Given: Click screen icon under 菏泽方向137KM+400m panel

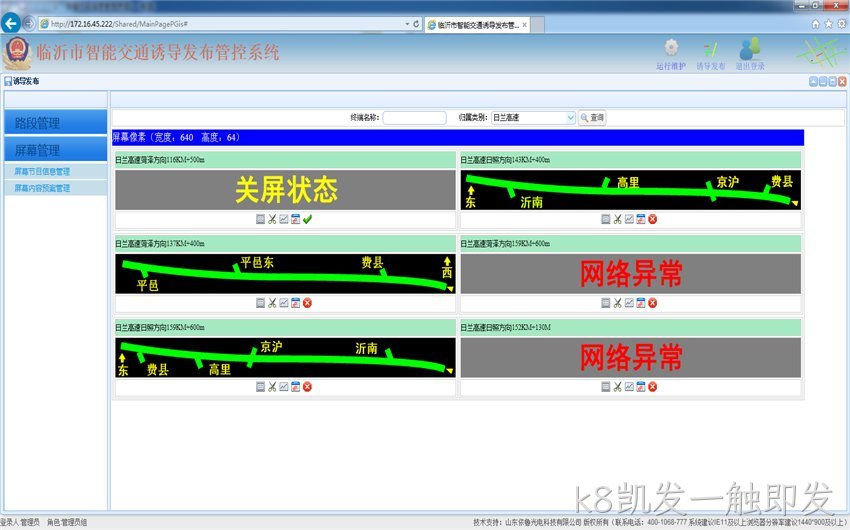Looking at the screenshot, I should tap(260, 303).
